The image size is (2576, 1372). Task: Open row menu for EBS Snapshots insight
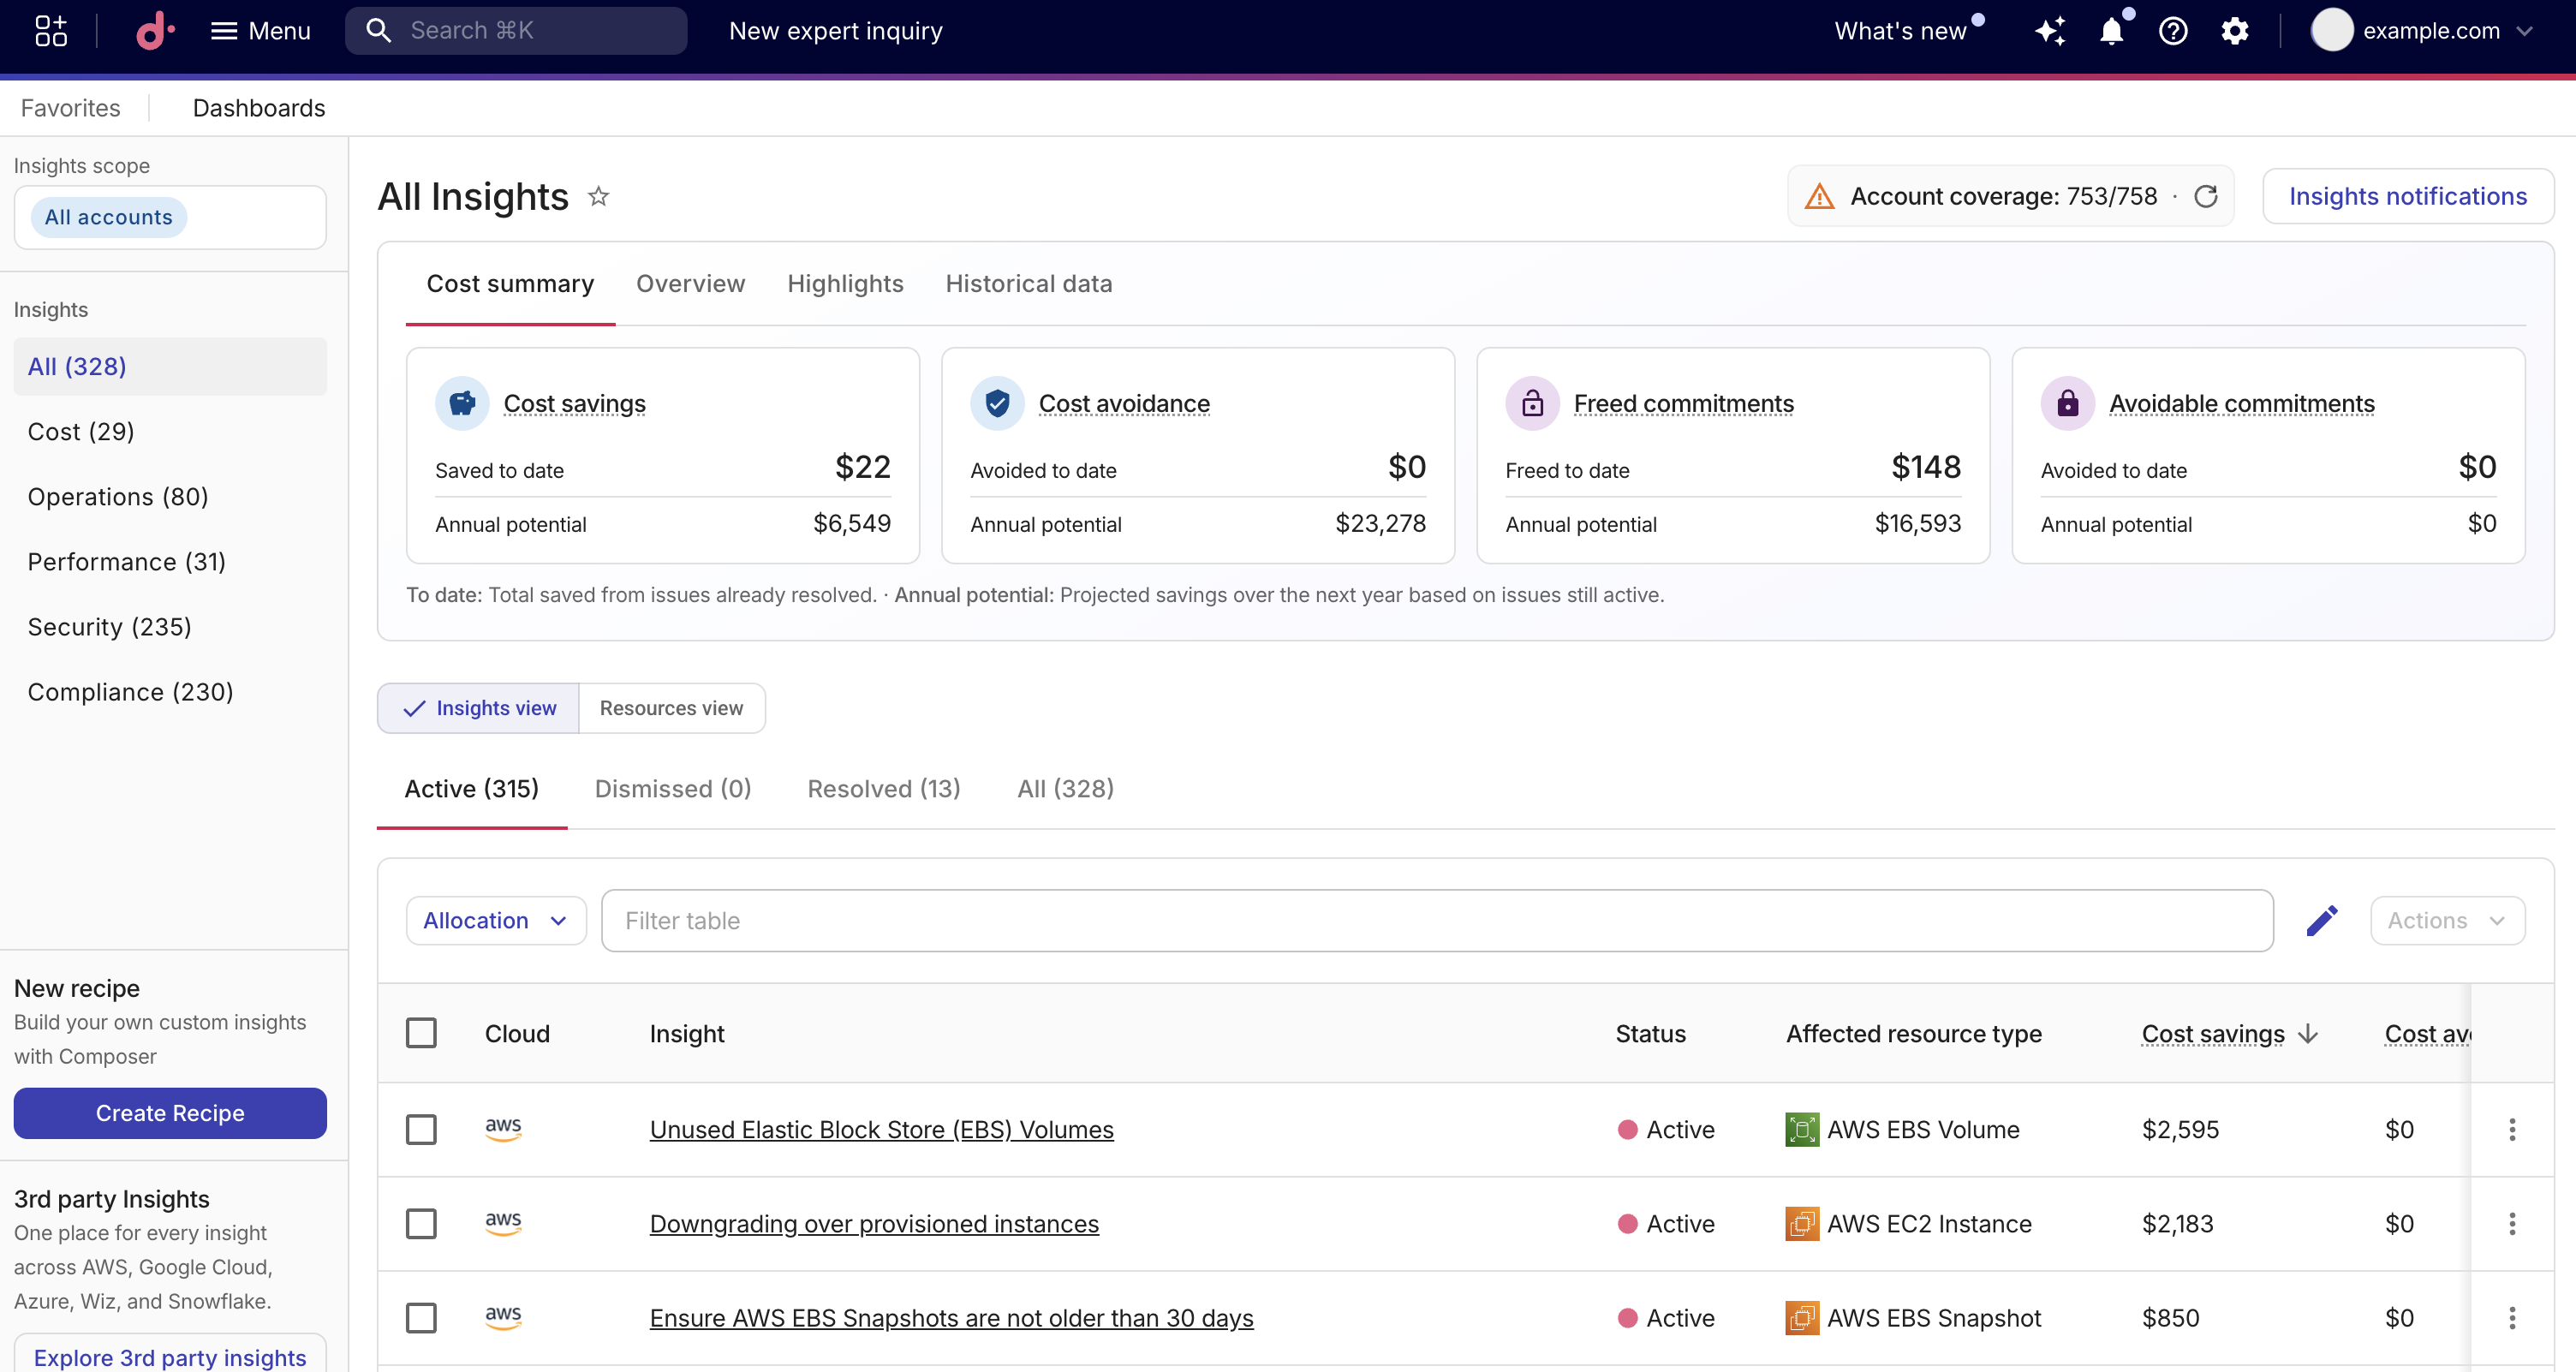2511,1317
